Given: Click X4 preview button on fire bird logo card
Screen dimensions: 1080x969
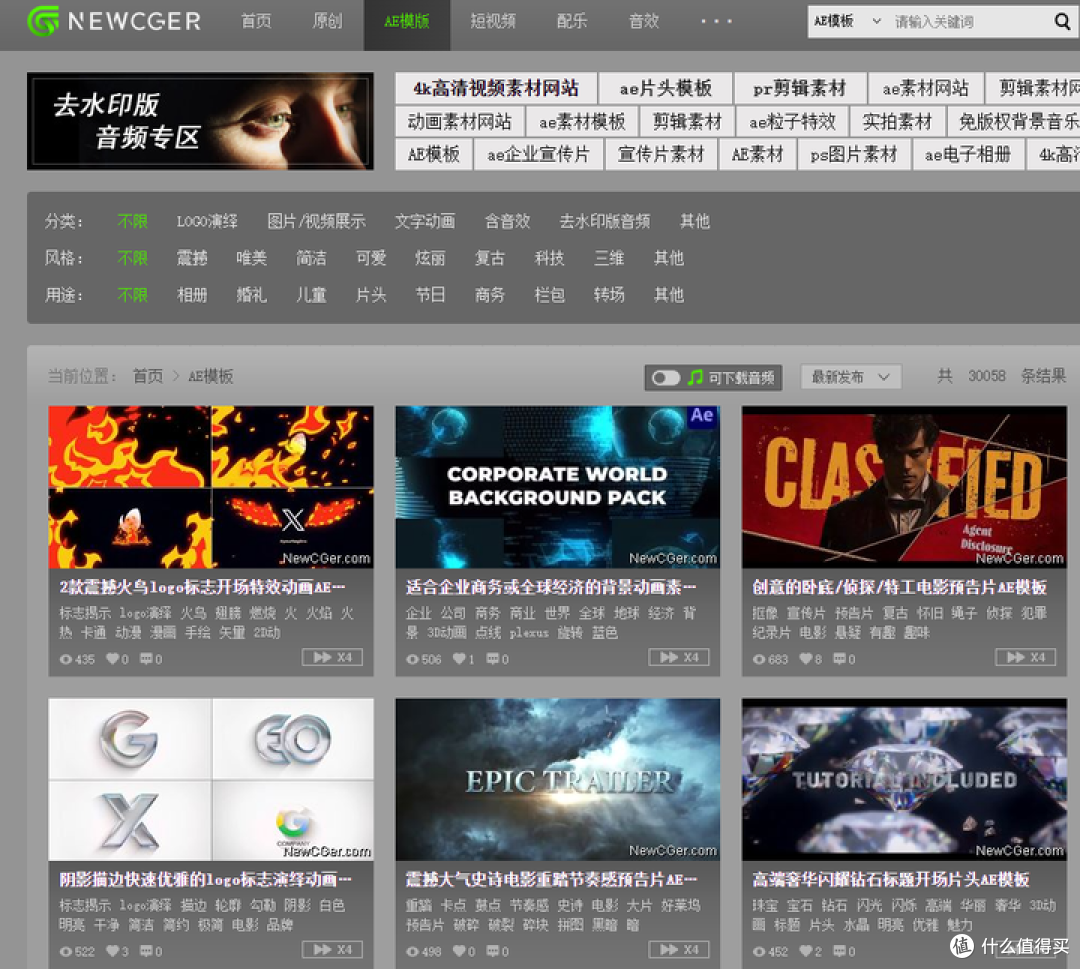Looking at the screenshot, I should (332, 658).
